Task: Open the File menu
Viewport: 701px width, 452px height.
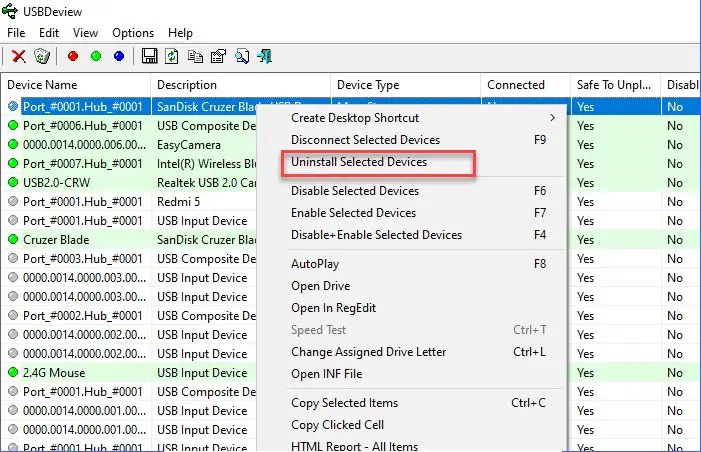Action: [x=16, y=33]
